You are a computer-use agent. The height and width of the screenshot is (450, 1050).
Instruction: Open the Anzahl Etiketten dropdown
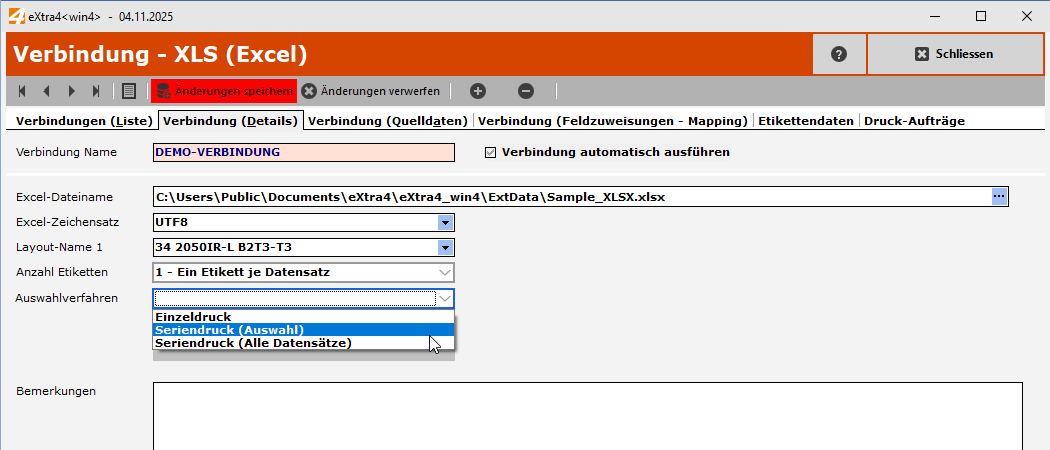[304, 273]
